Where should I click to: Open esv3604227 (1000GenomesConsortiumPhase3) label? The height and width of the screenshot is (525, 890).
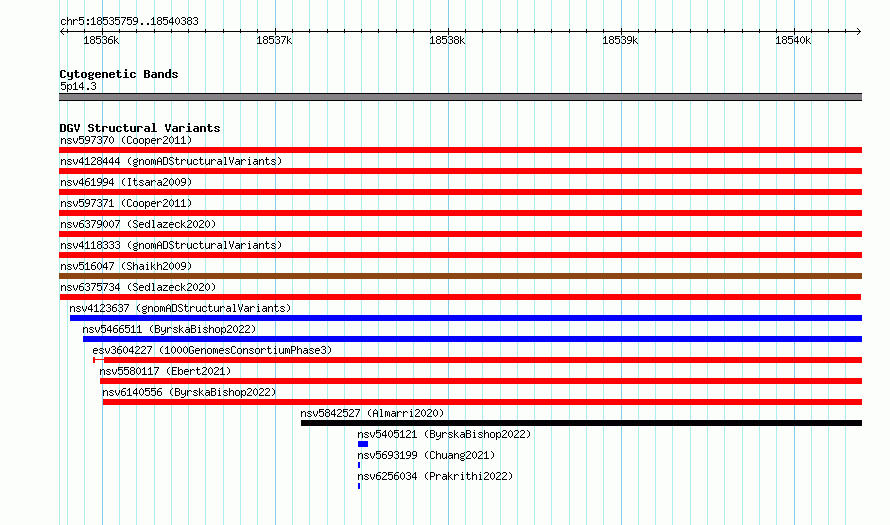point(212,350)
